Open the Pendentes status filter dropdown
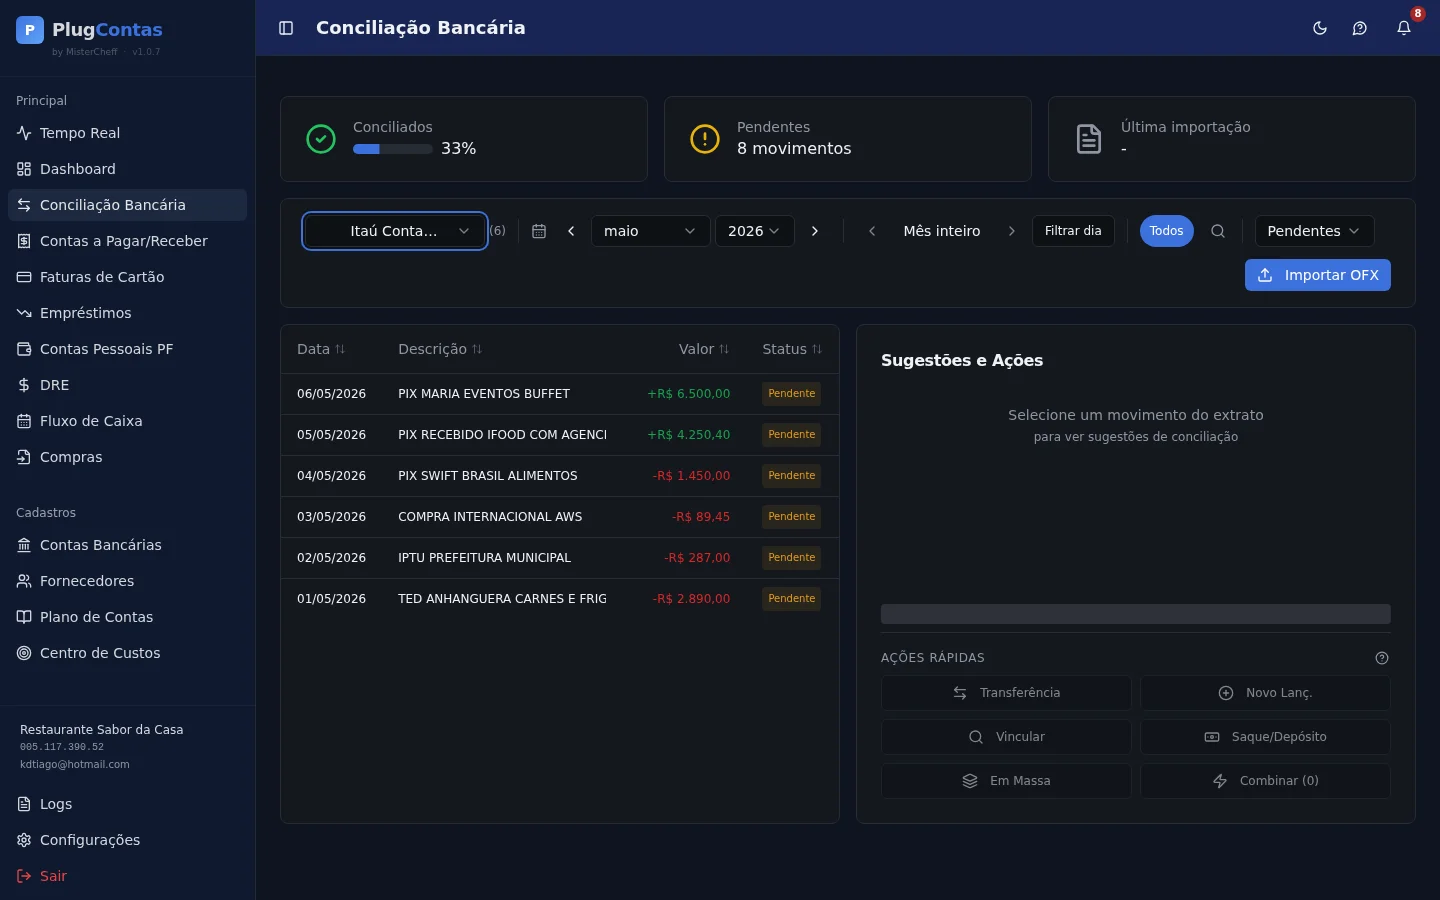The image size is (1440, 900). point(1314,231)
